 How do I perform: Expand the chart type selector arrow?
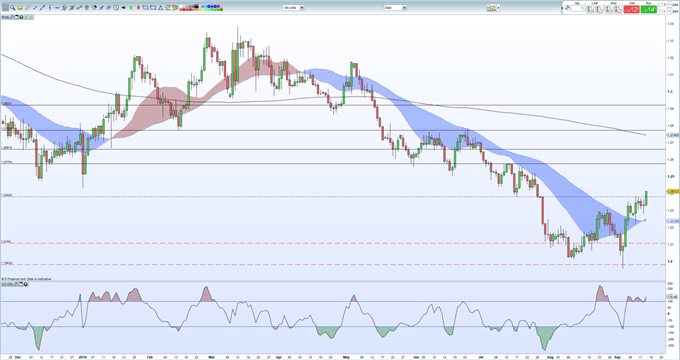point(498,8)
